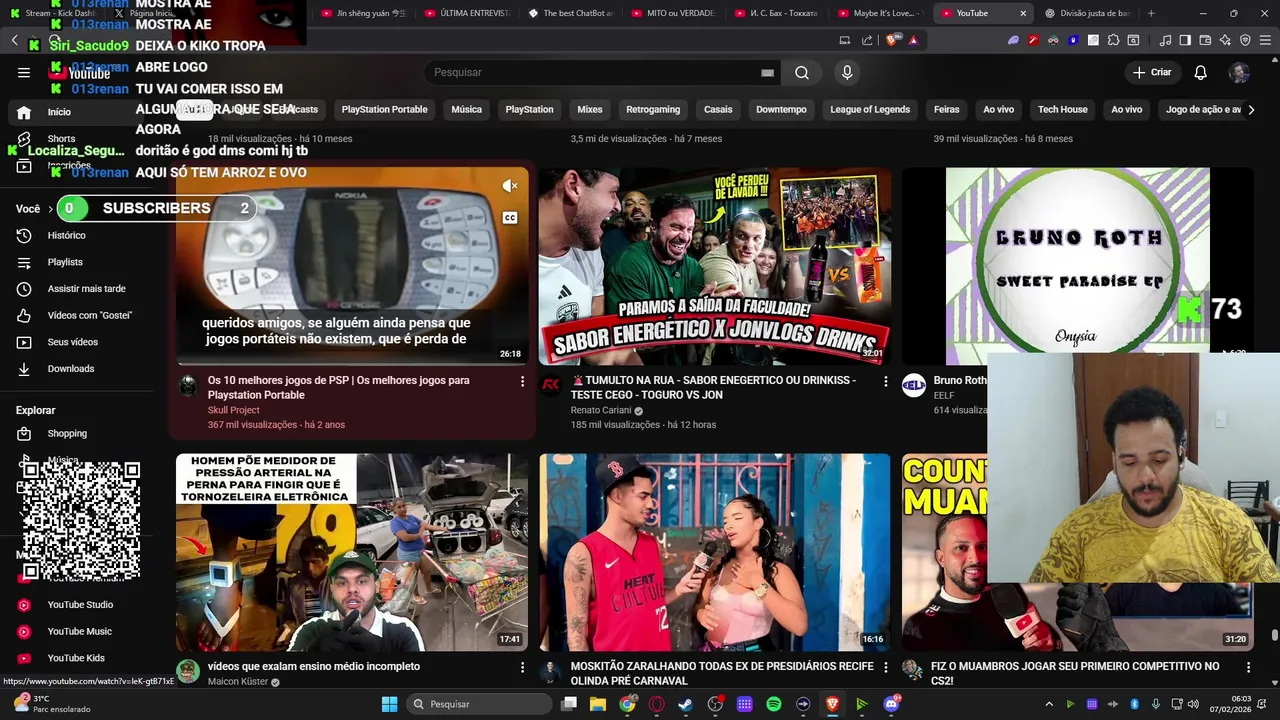Click the share page icon in address bar
The image size is (1280, 720).
867,40
